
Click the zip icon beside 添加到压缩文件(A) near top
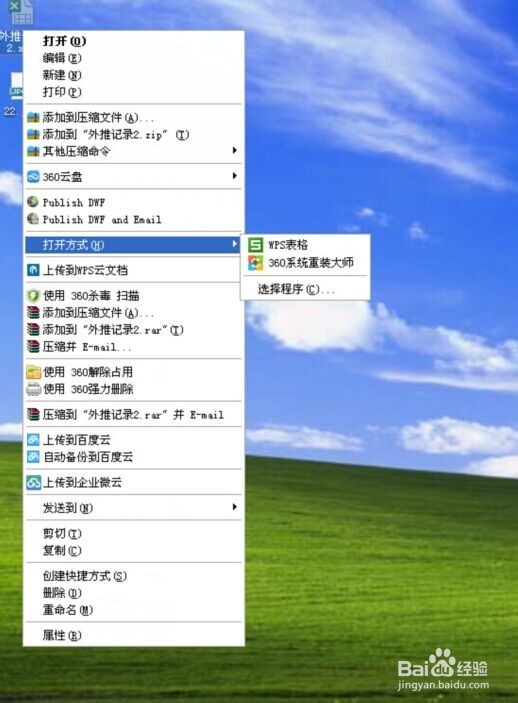point(33,117)
